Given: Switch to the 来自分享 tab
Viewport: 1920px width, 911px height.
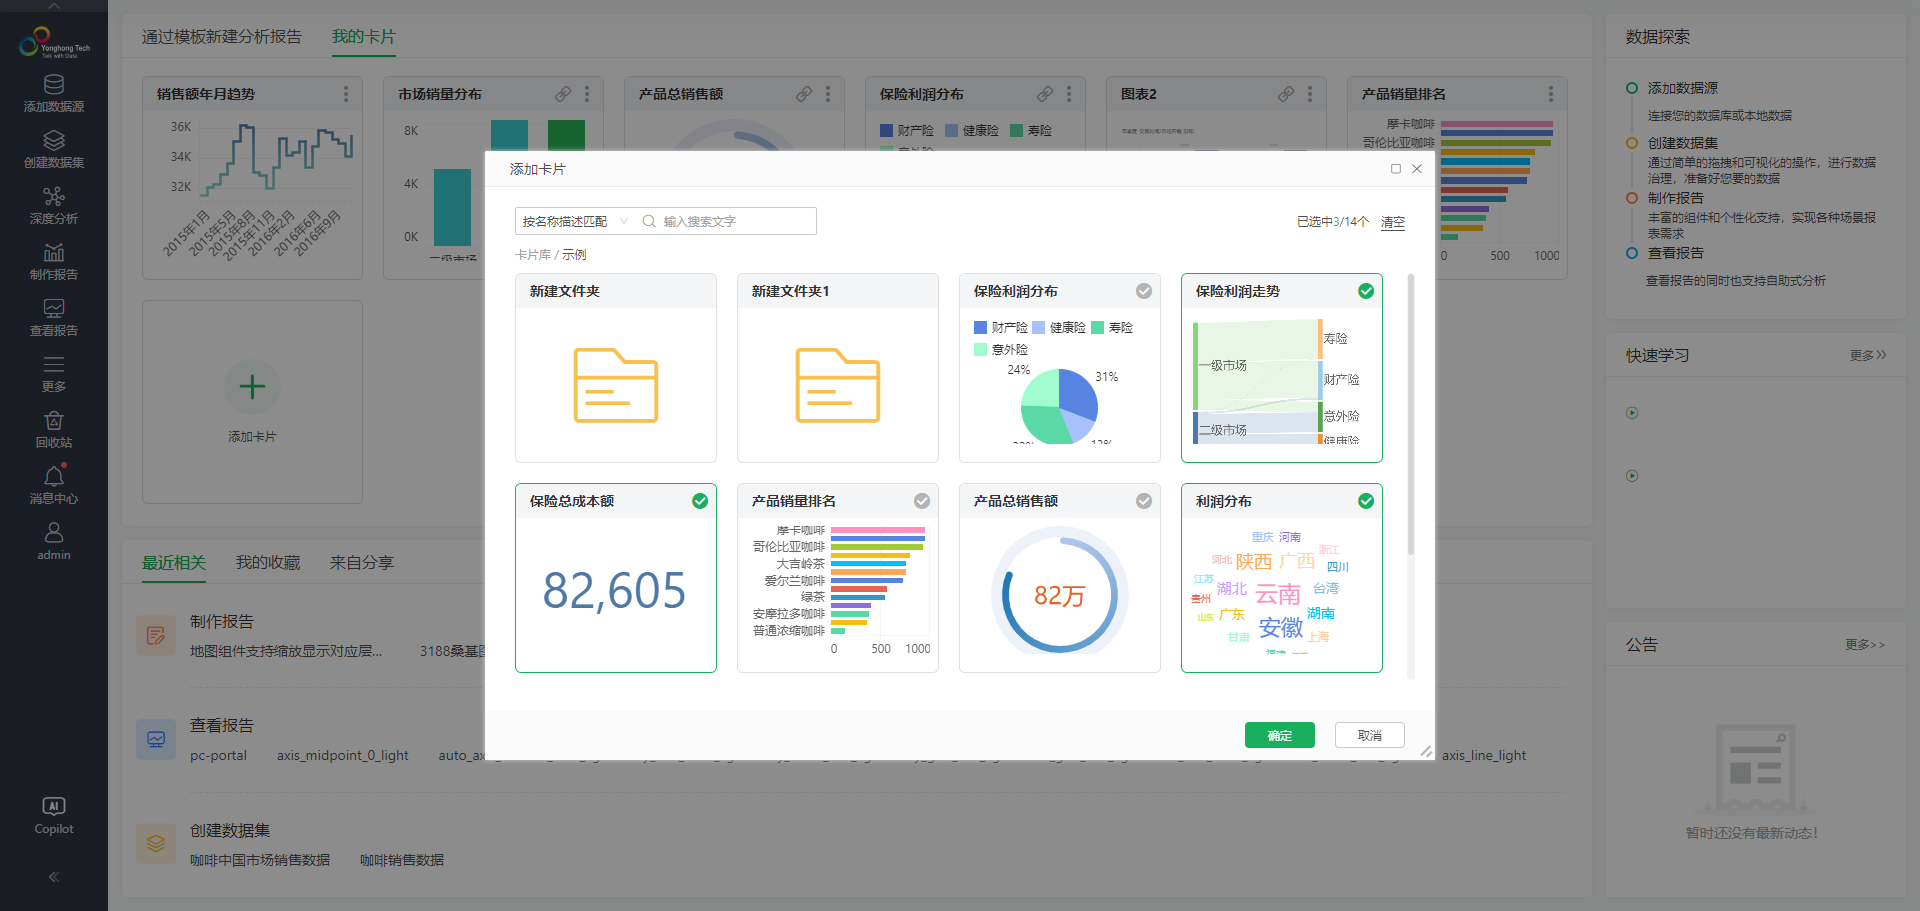Looking at the screenshot, I should coord(361,562).
